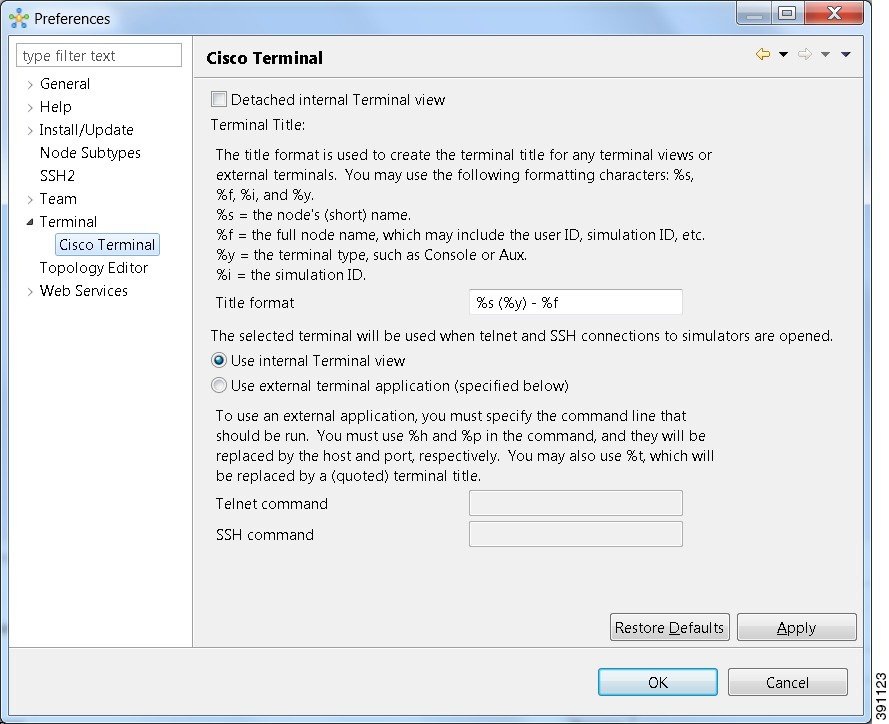Select Use internal Terminal view
This screenshot has height=724, width=889.
(x=218, y=361)
